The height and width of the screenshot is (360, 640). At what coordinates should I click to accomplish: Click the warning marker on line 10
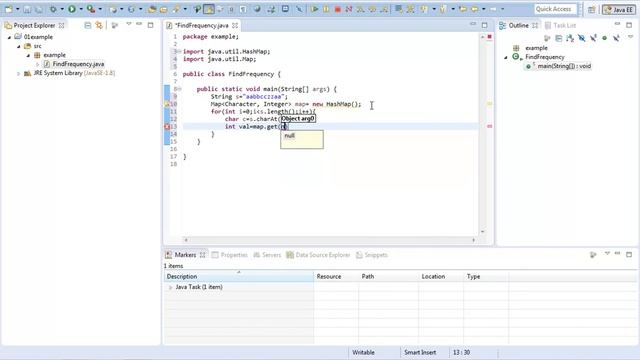point(167,104)
